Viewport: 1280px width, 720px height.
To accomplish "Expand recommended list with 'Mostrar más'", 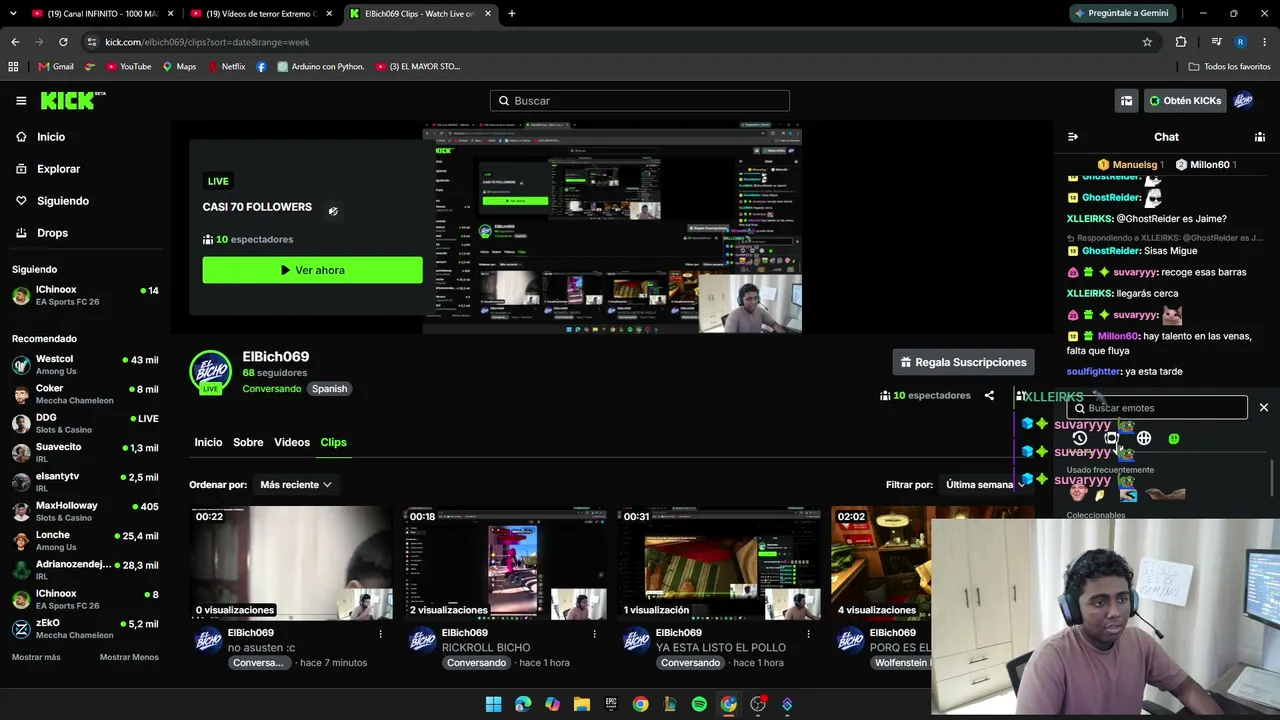I will pyautogui.click(x=36, y=657).
